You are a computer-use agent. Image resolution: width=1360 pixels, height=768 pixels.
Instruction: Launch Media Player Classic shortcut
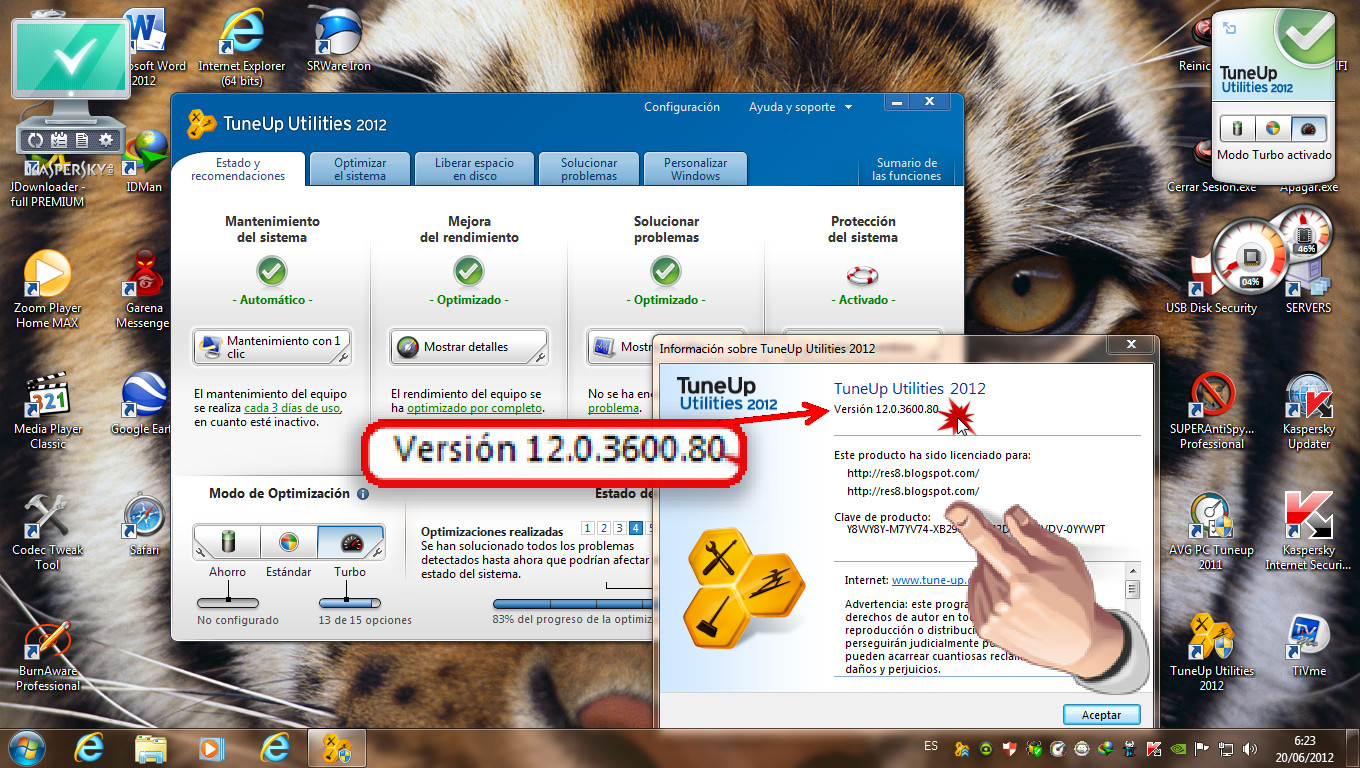click(48, 411)
